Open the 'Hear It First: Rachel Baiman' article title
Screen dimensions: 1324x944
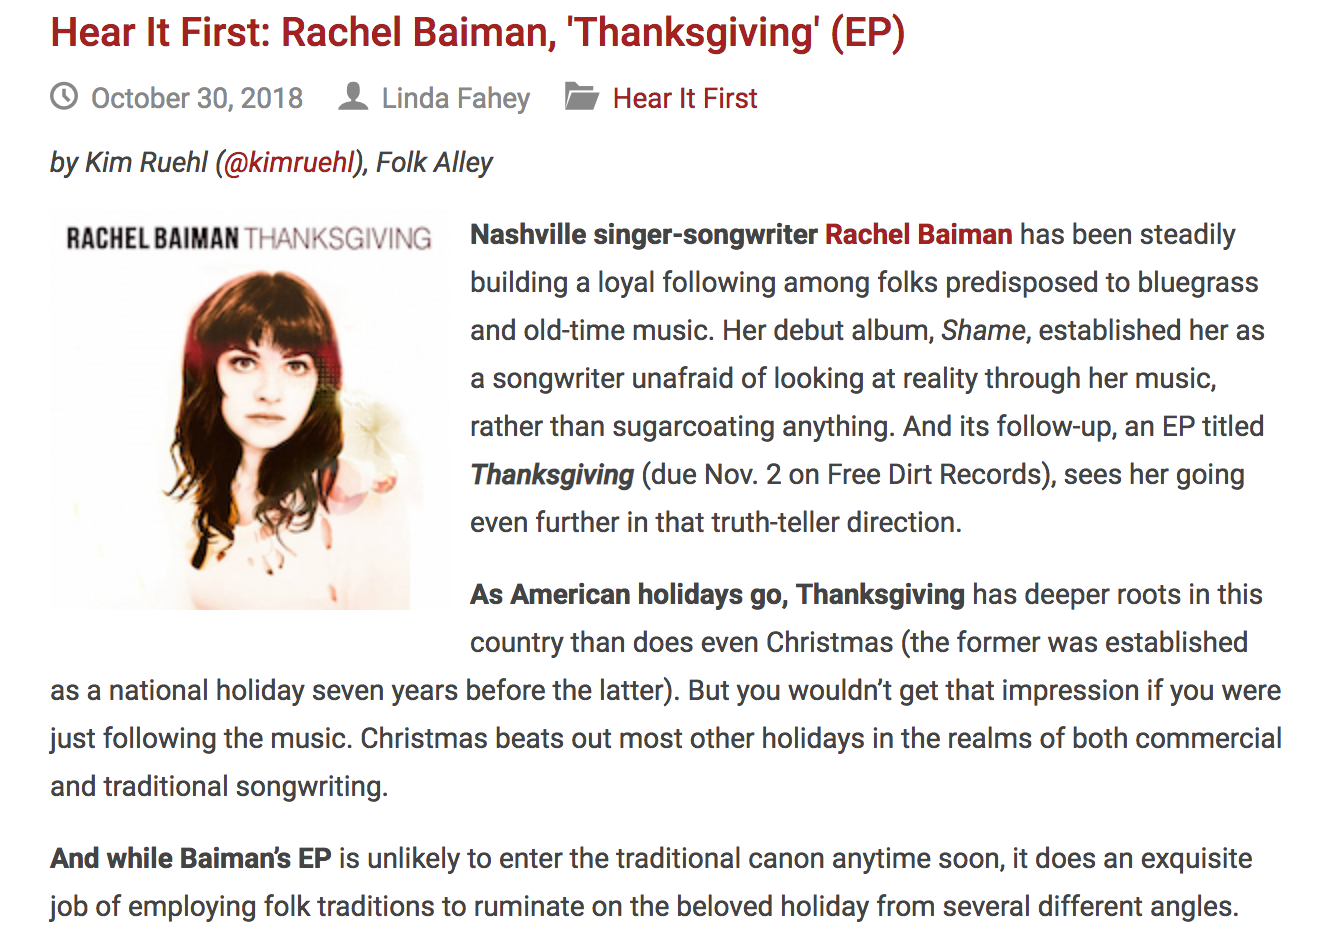tap(478, 33)
